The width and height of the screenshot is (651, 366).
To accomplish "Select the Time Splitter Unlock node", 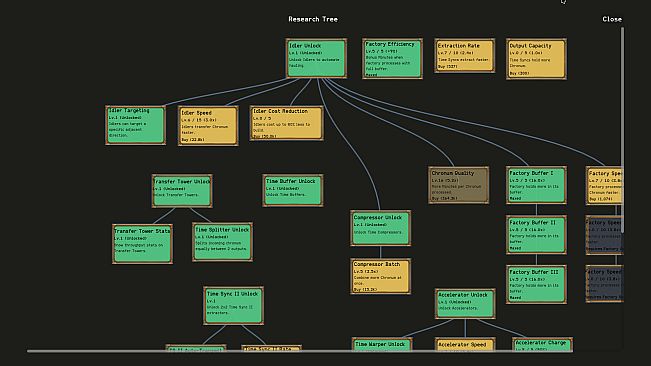I will coord(222,242).
